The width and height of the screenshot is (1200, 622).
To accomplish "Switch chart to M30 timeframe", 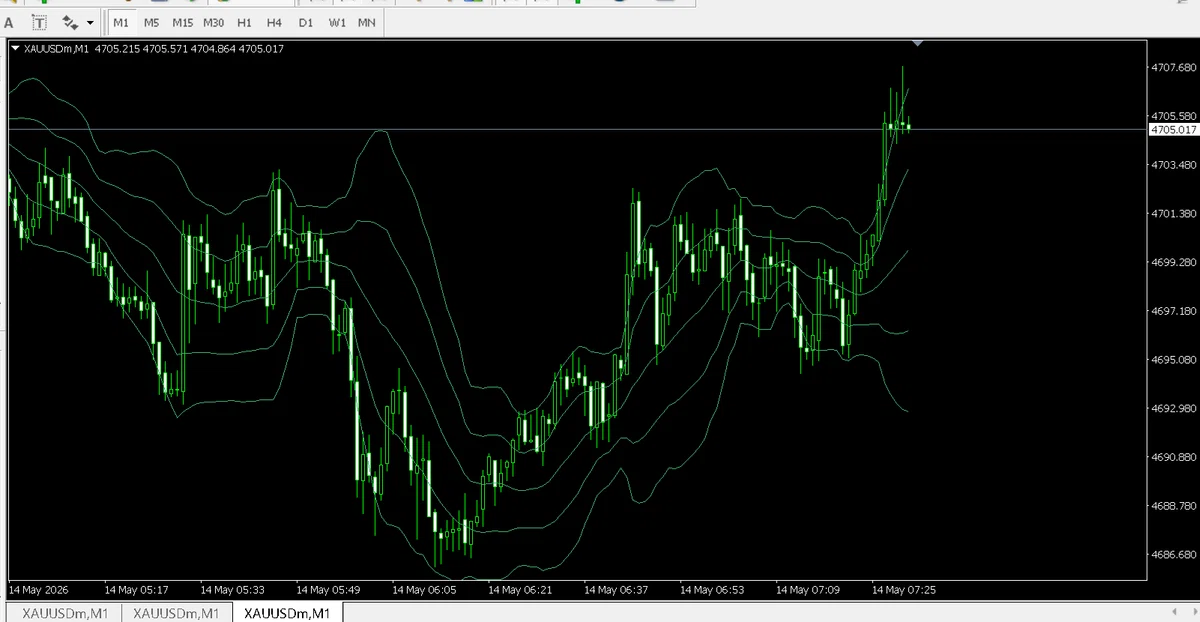I will [213, 22].
